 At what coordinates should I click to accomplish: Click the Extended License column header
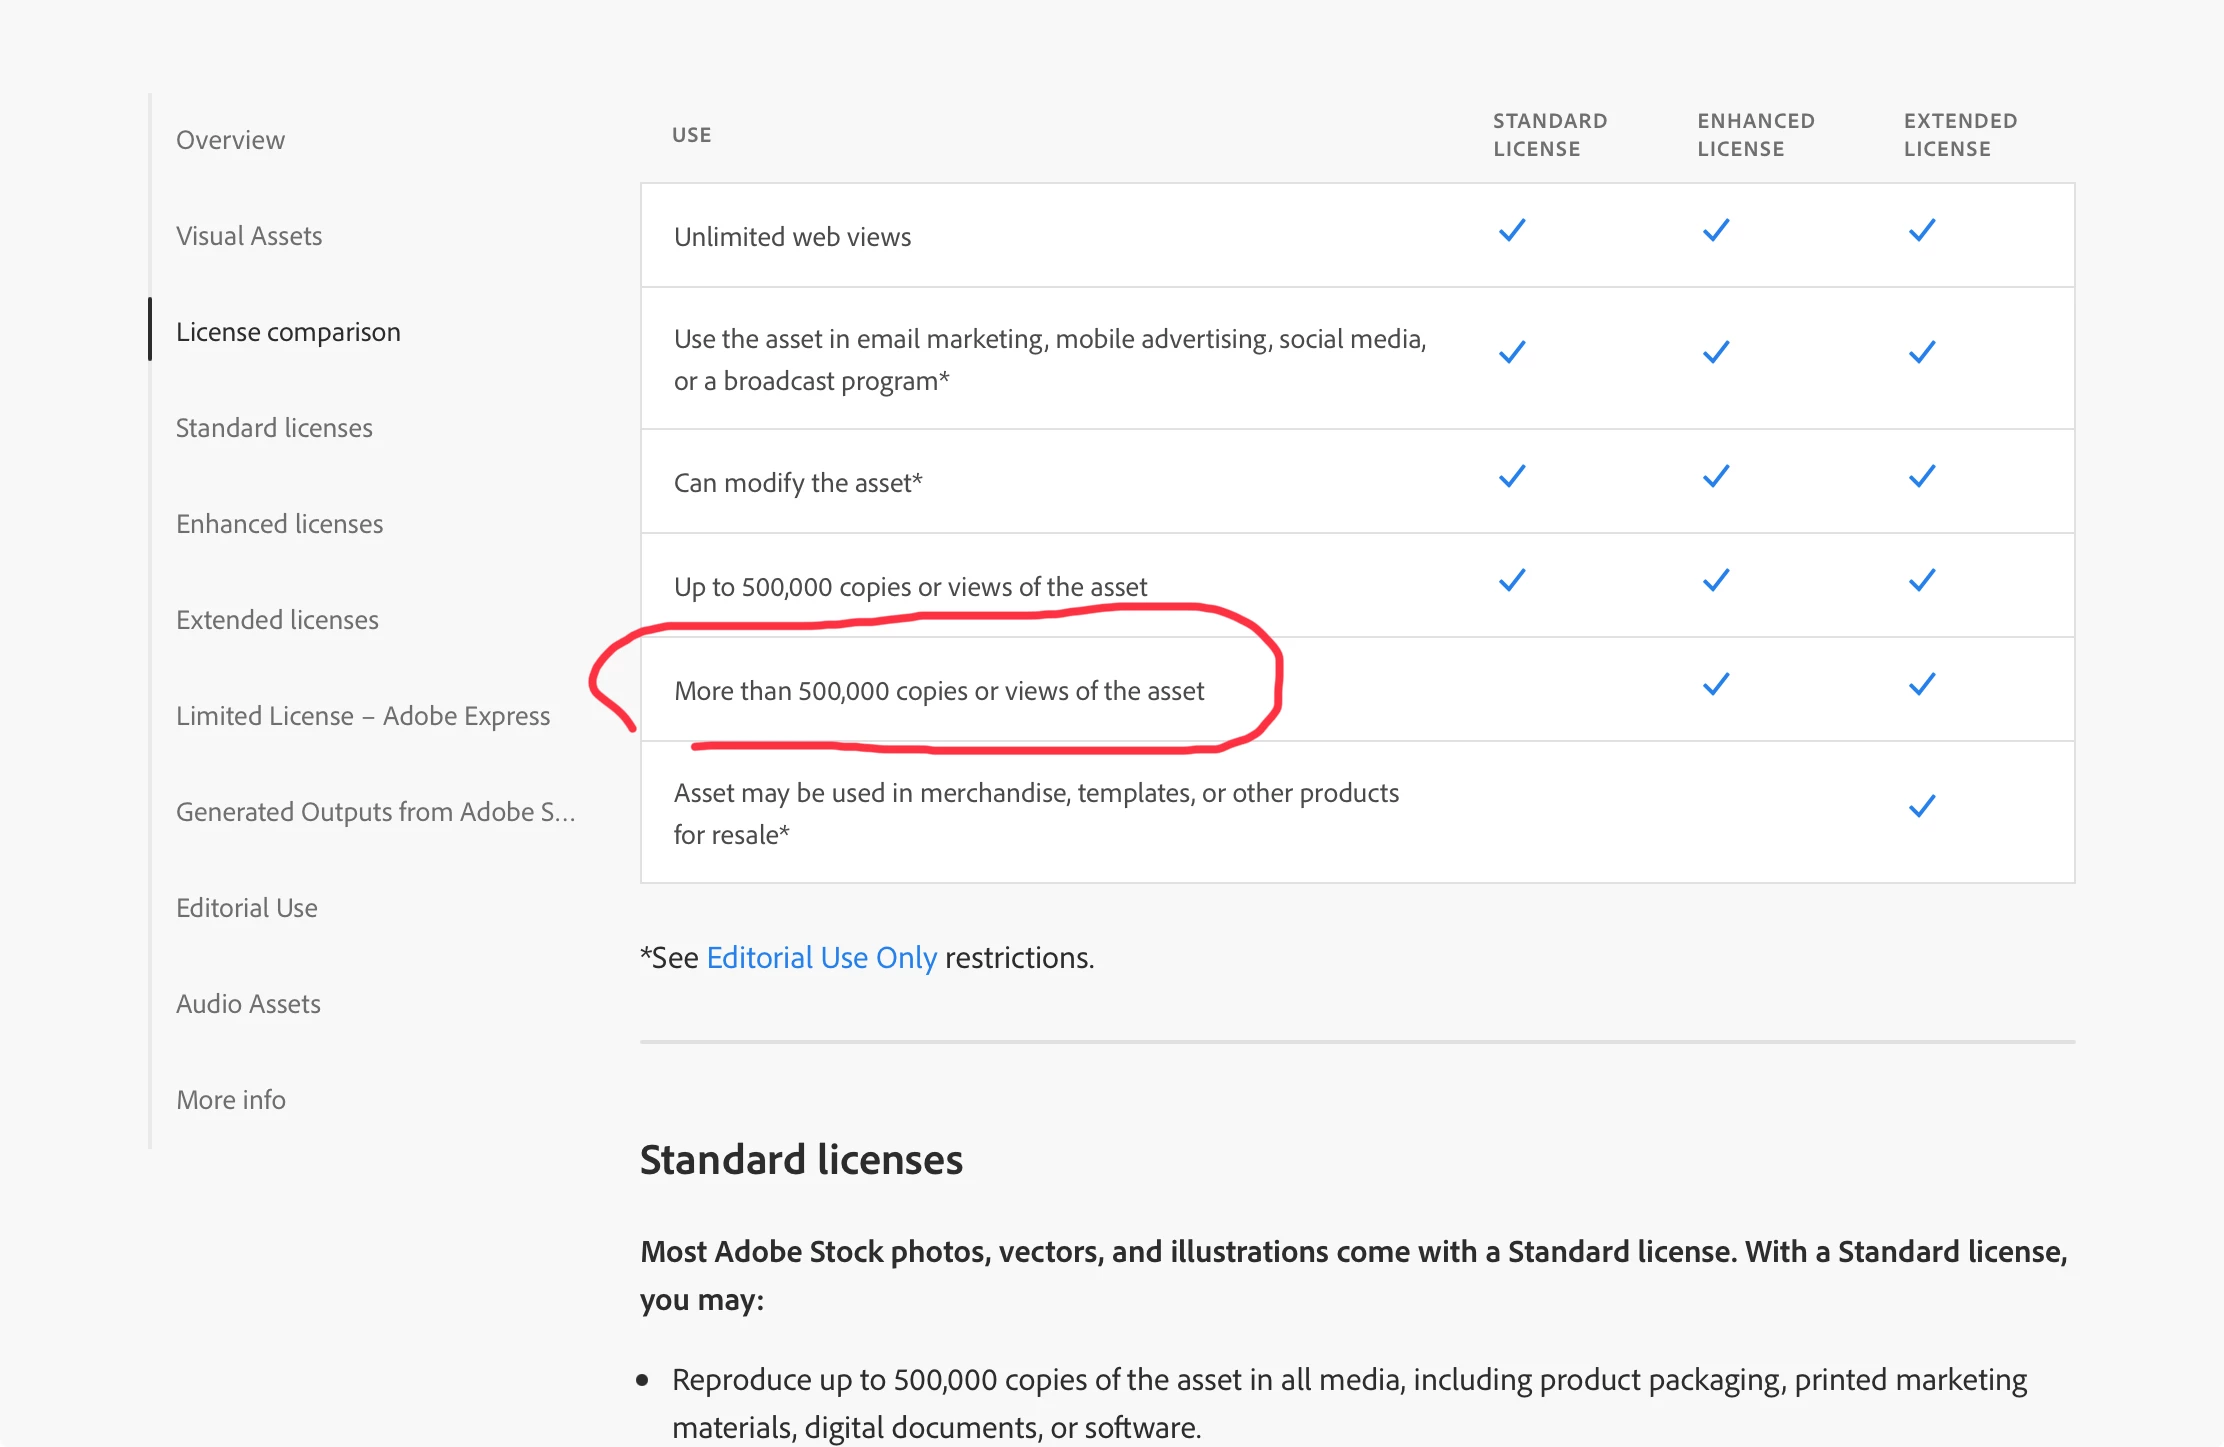point(1959,135)
